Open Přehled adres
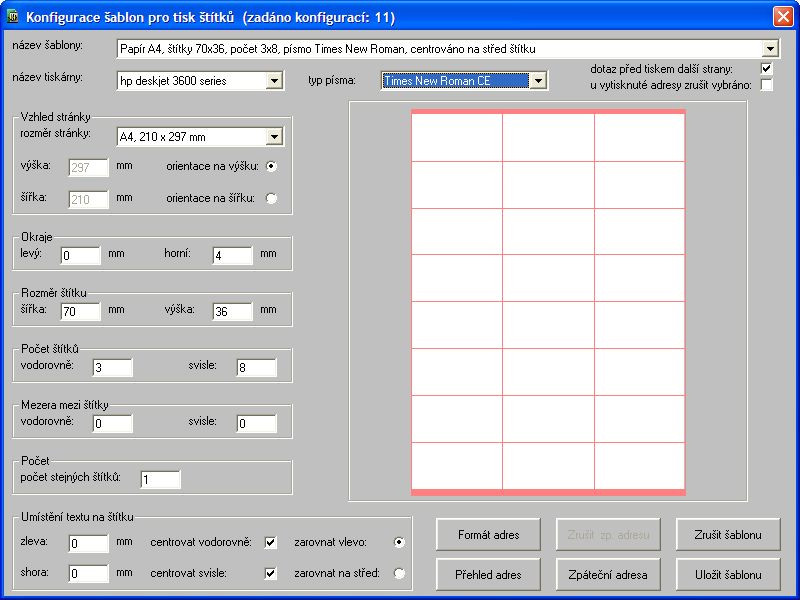 click(488, 574)
